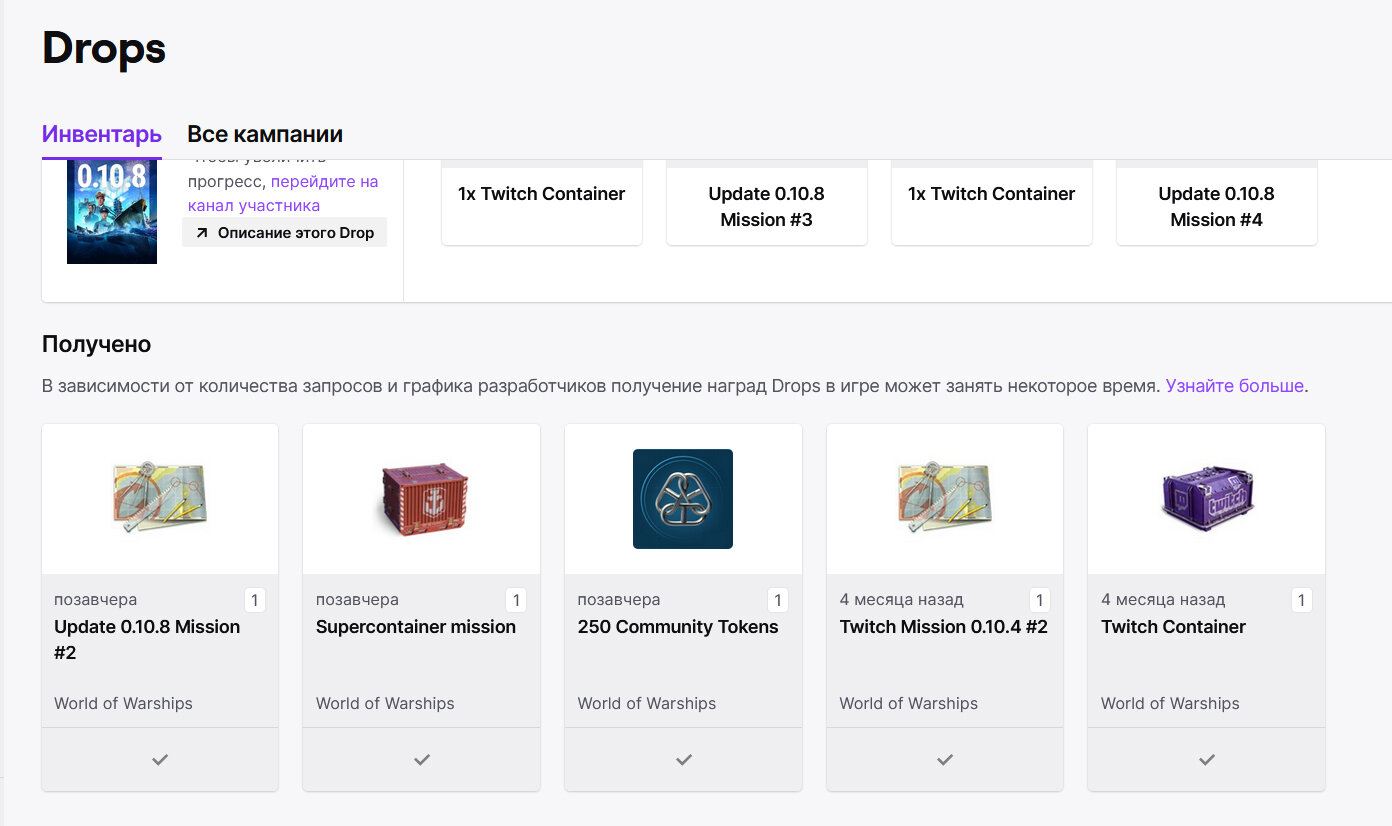
Task: Click the Supercontainer mission title
Action: pyautogui.click(x=416, y=627)
